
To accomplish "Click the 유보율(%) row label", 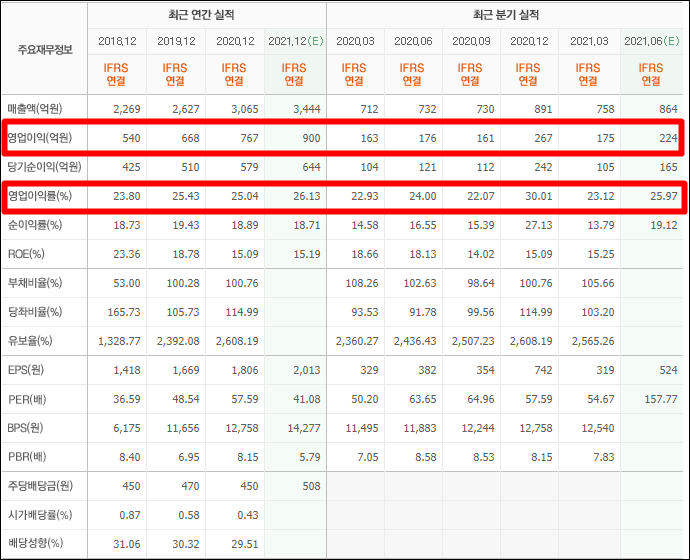I will coord(30,341).
